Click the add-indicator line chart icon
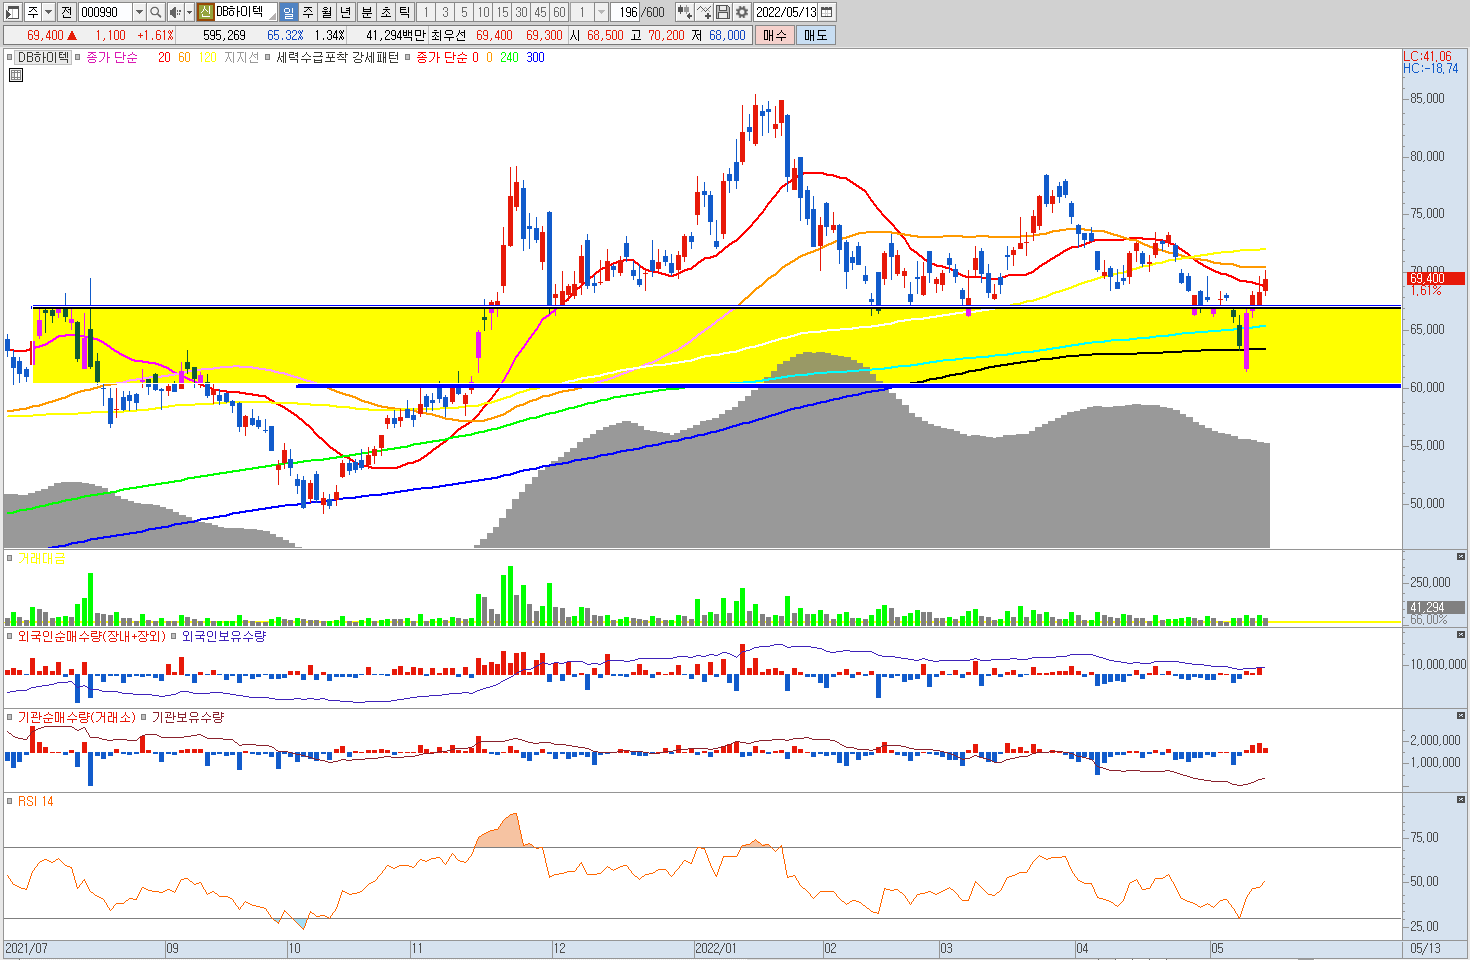Image resolution: width=1470 pixels, height=960 pixels. [x=704, y=12]
